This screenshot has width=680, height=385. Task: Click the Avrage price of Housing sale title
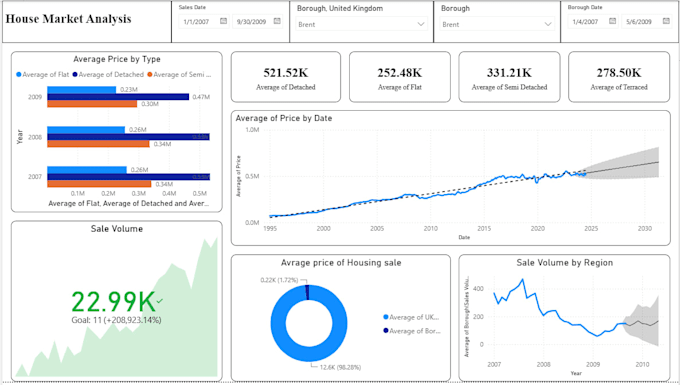341,262
